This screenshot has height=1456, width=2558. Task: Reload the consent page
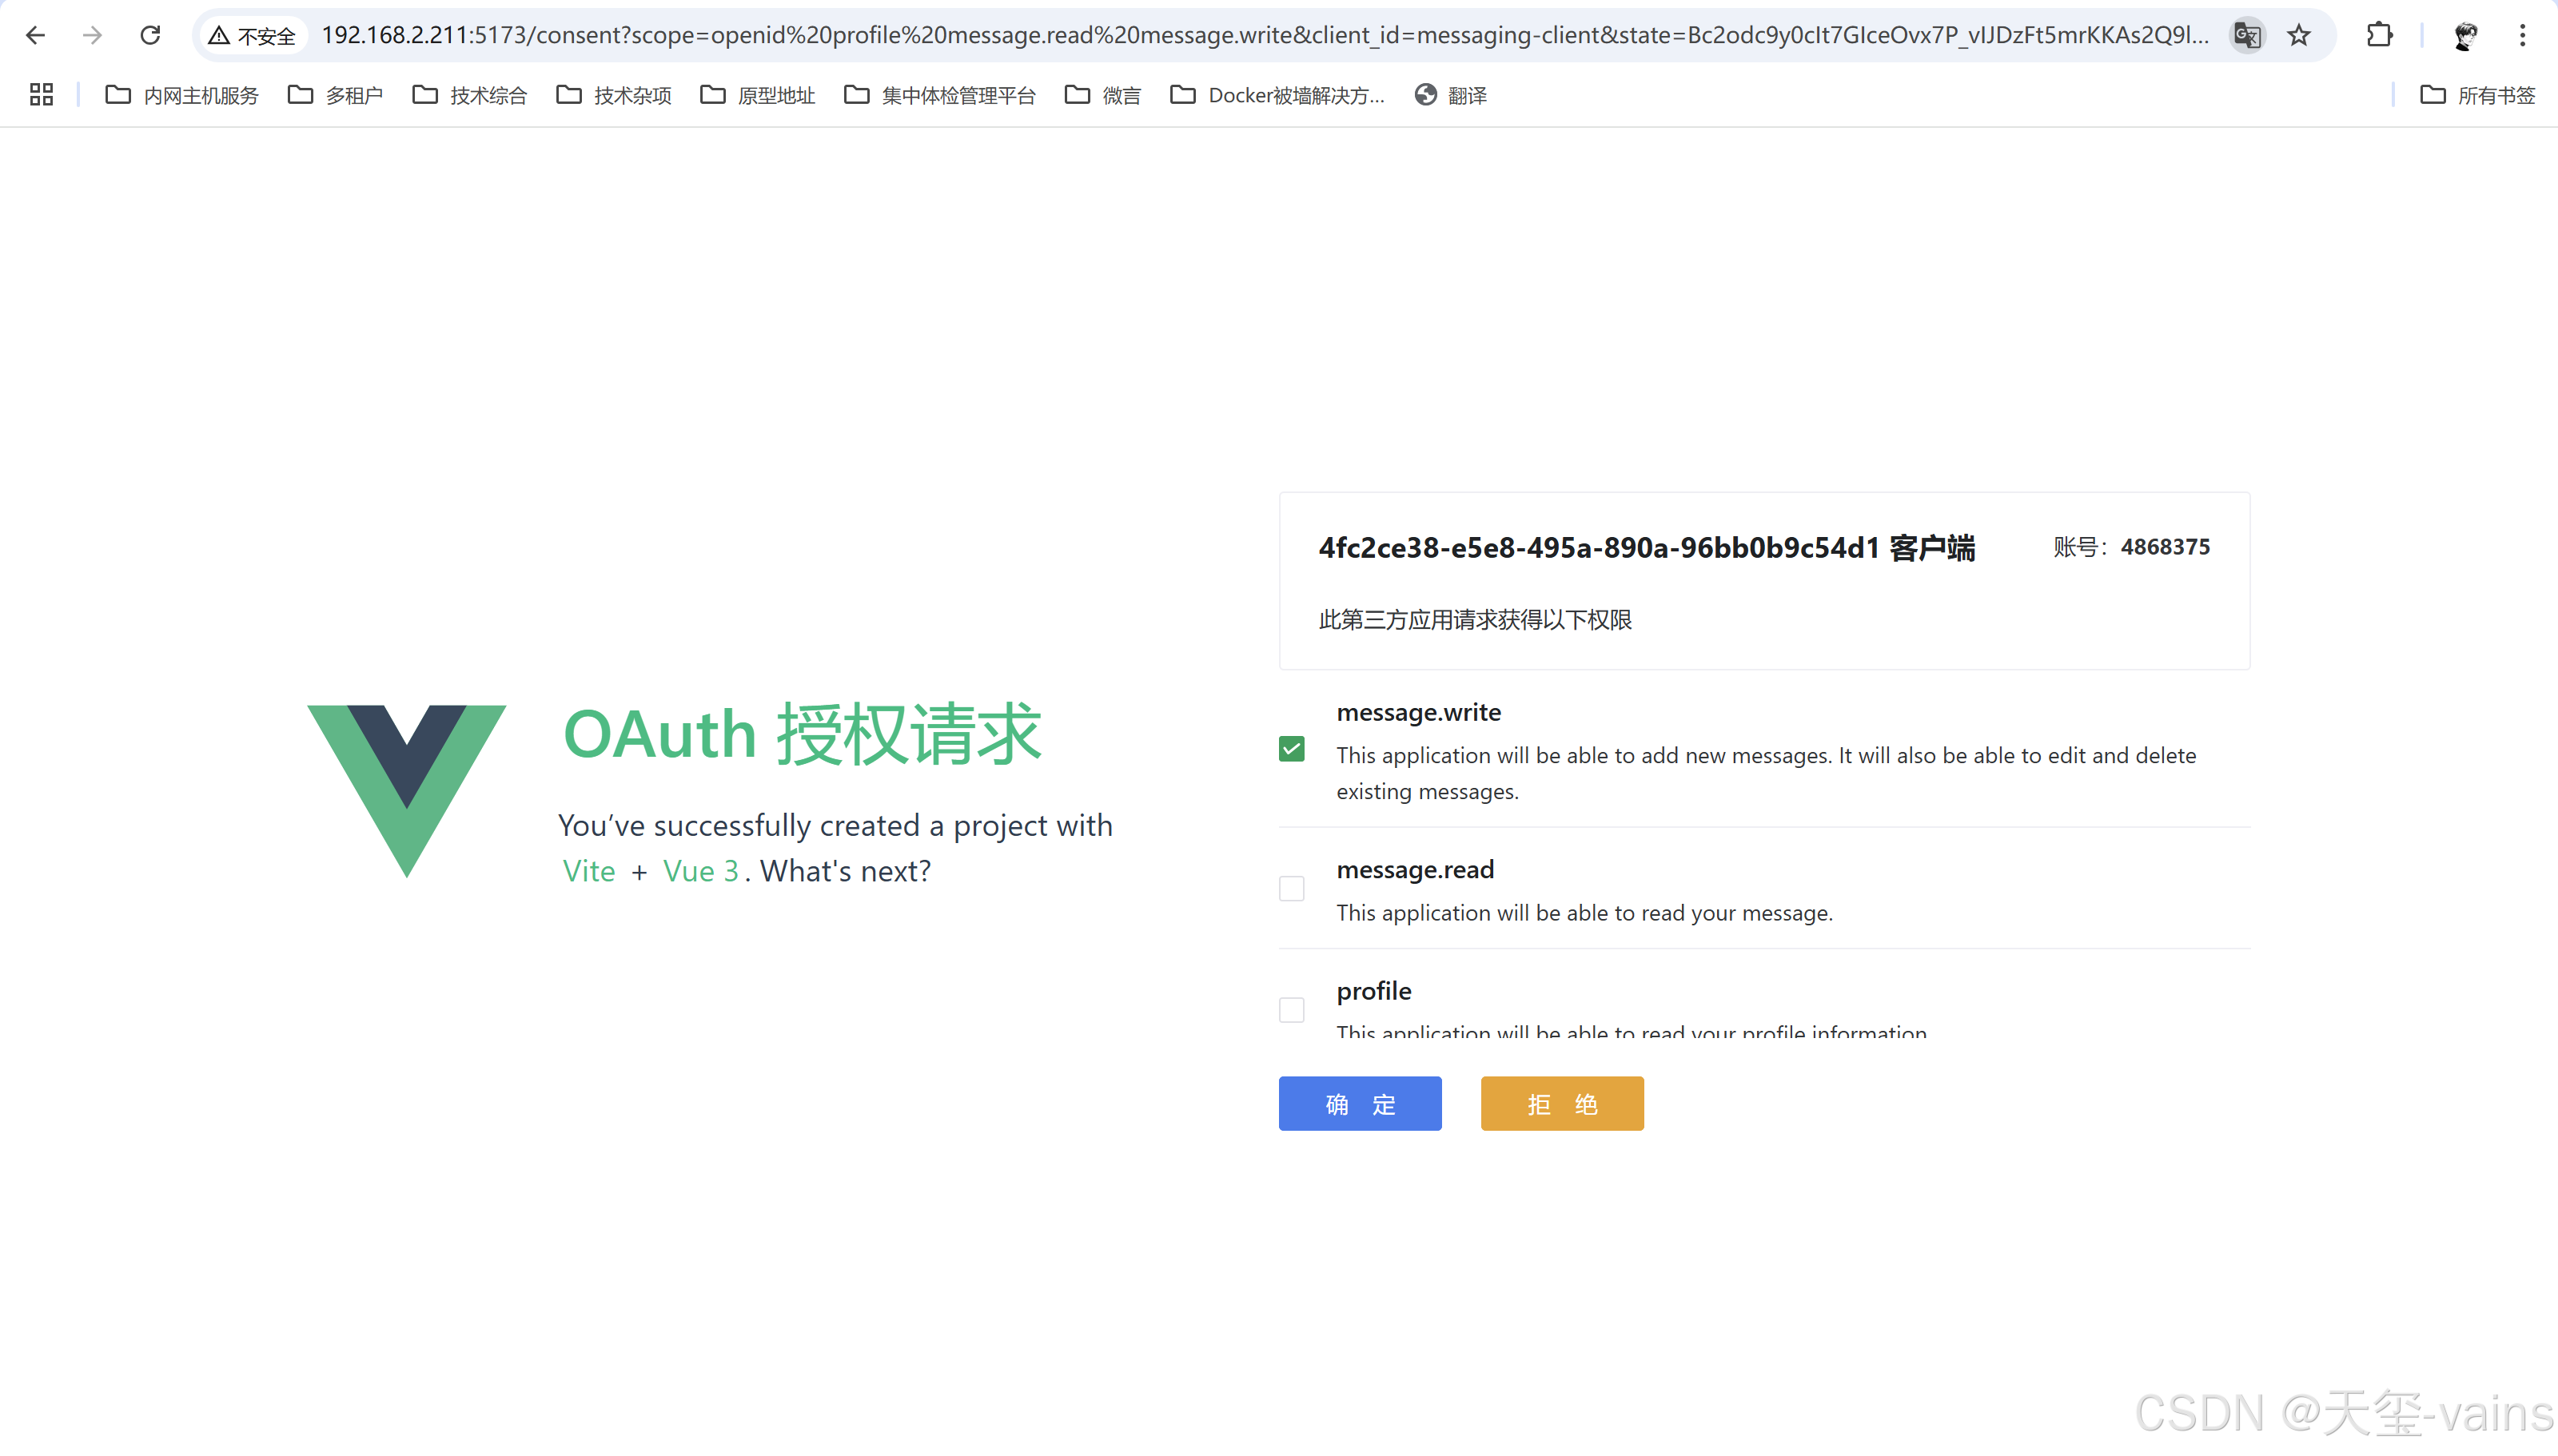(150, 36)
